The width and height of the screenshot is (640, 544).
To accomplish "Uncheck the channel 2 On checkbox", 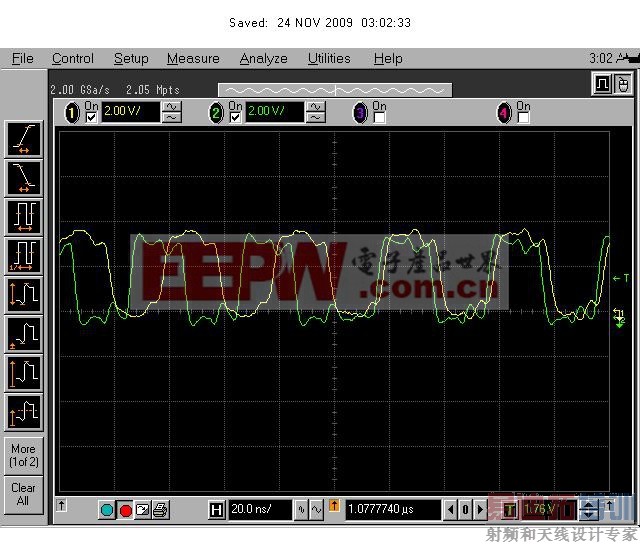I will (x=235, y=118).
